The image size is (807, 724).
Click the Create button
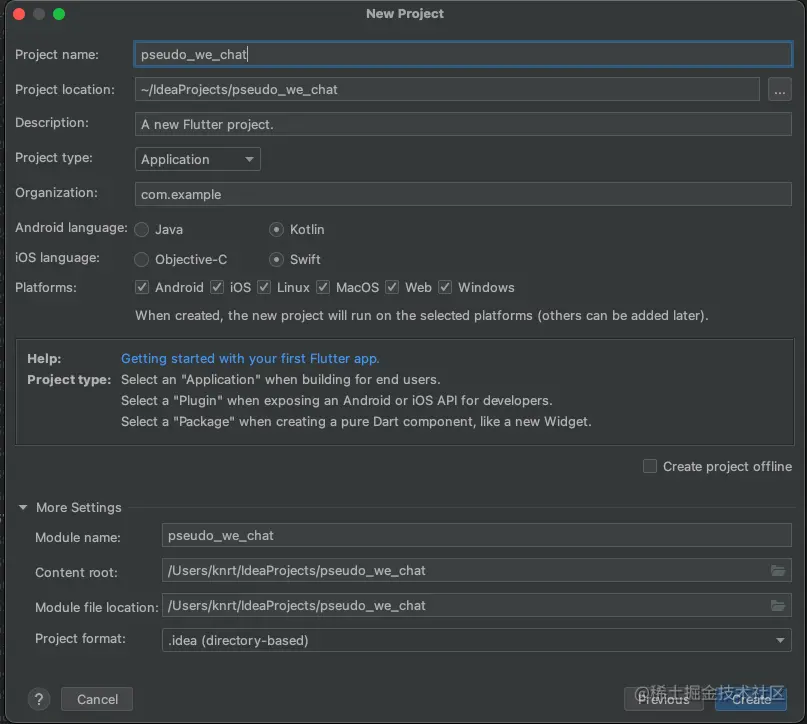pos(752,699)
